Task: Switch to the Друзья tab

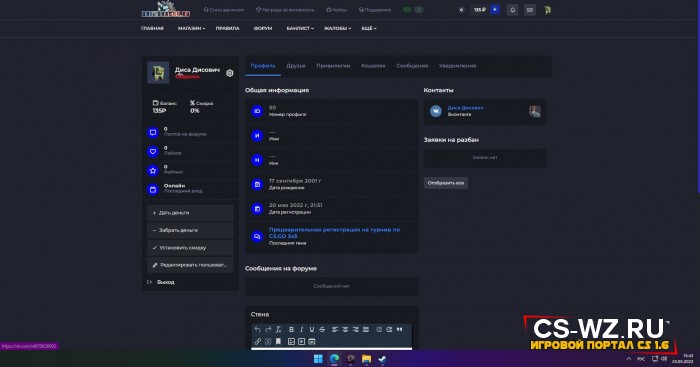Action: pyautogui.click(x=296, y=66)
